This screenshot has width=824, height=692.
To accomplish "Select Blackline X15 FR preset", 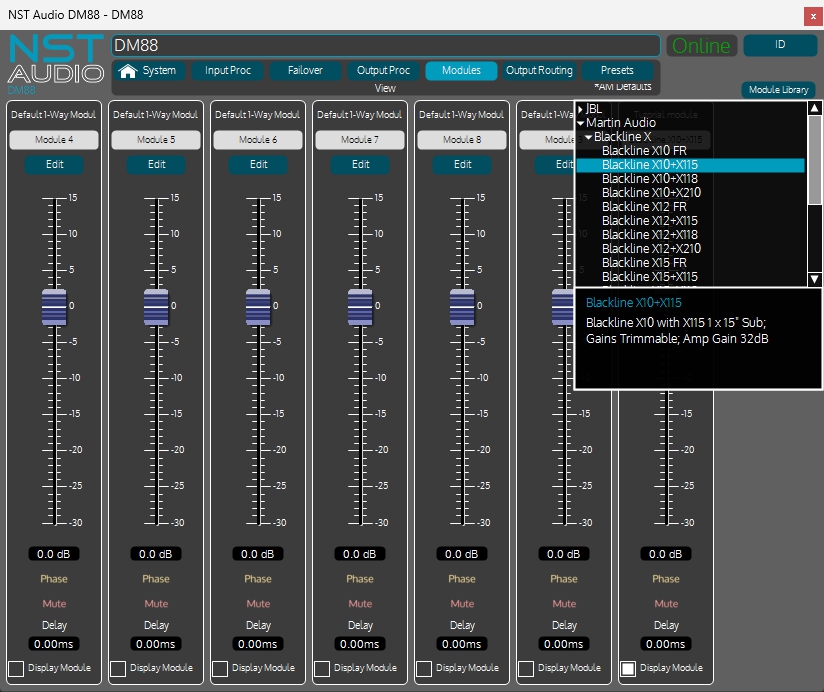I will click(644, 263).
